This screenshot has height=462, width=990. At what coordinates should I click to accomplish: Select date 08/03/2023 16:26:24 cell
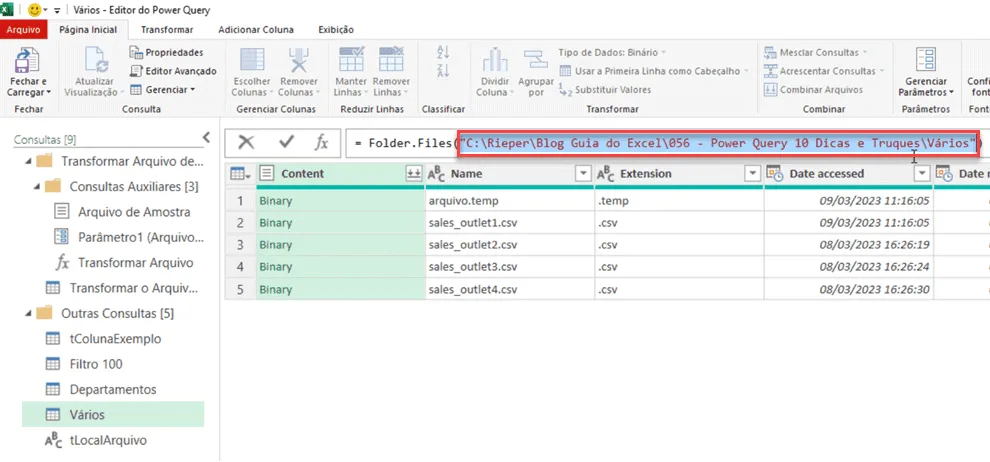click(849, 267)
